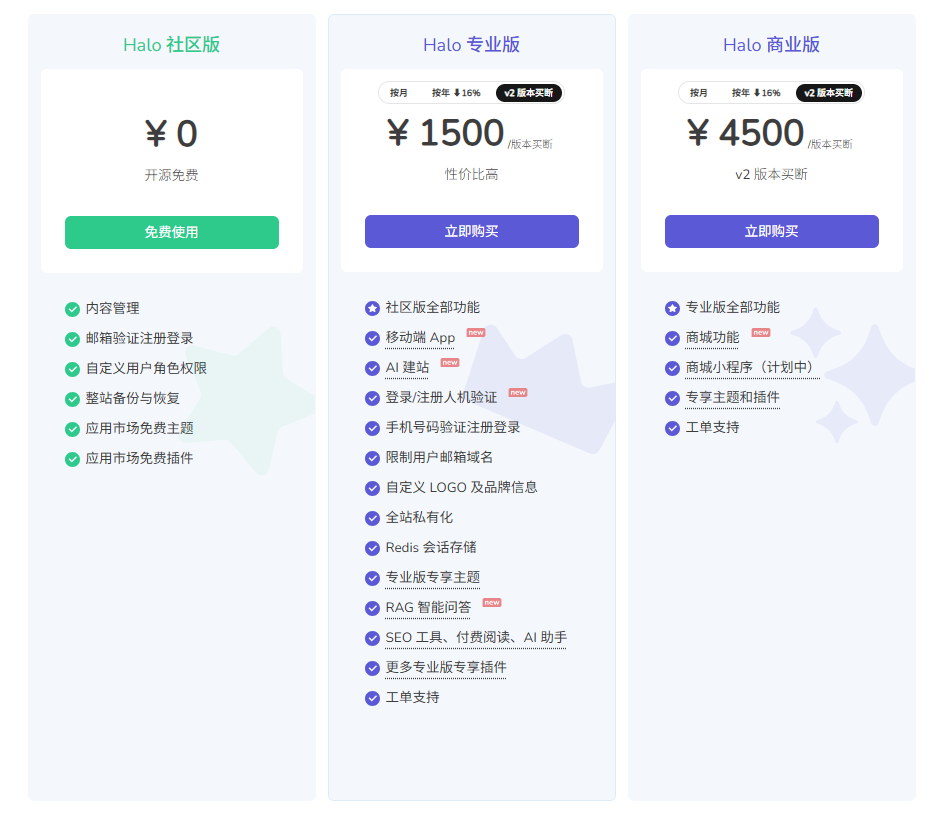The height and width of the screenshot is (829, 951).
Task: Click the "new" badge beside RAG 智能问答
Action: 492,603
